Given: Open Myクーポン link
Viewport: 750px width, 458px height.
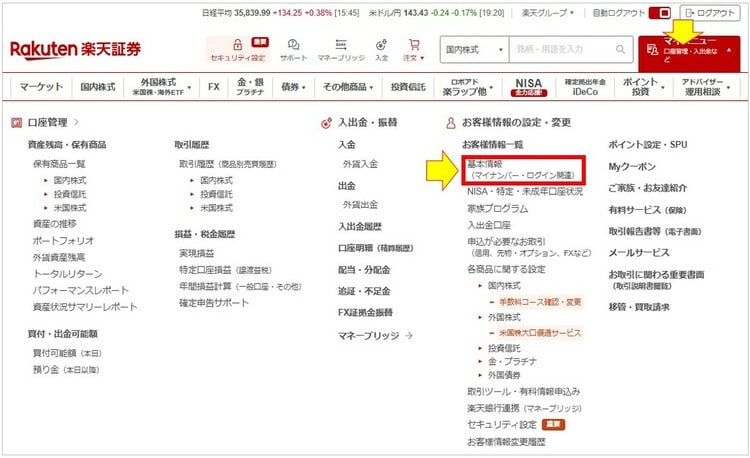Looking at the screenshot, I should tap(632, 167).
